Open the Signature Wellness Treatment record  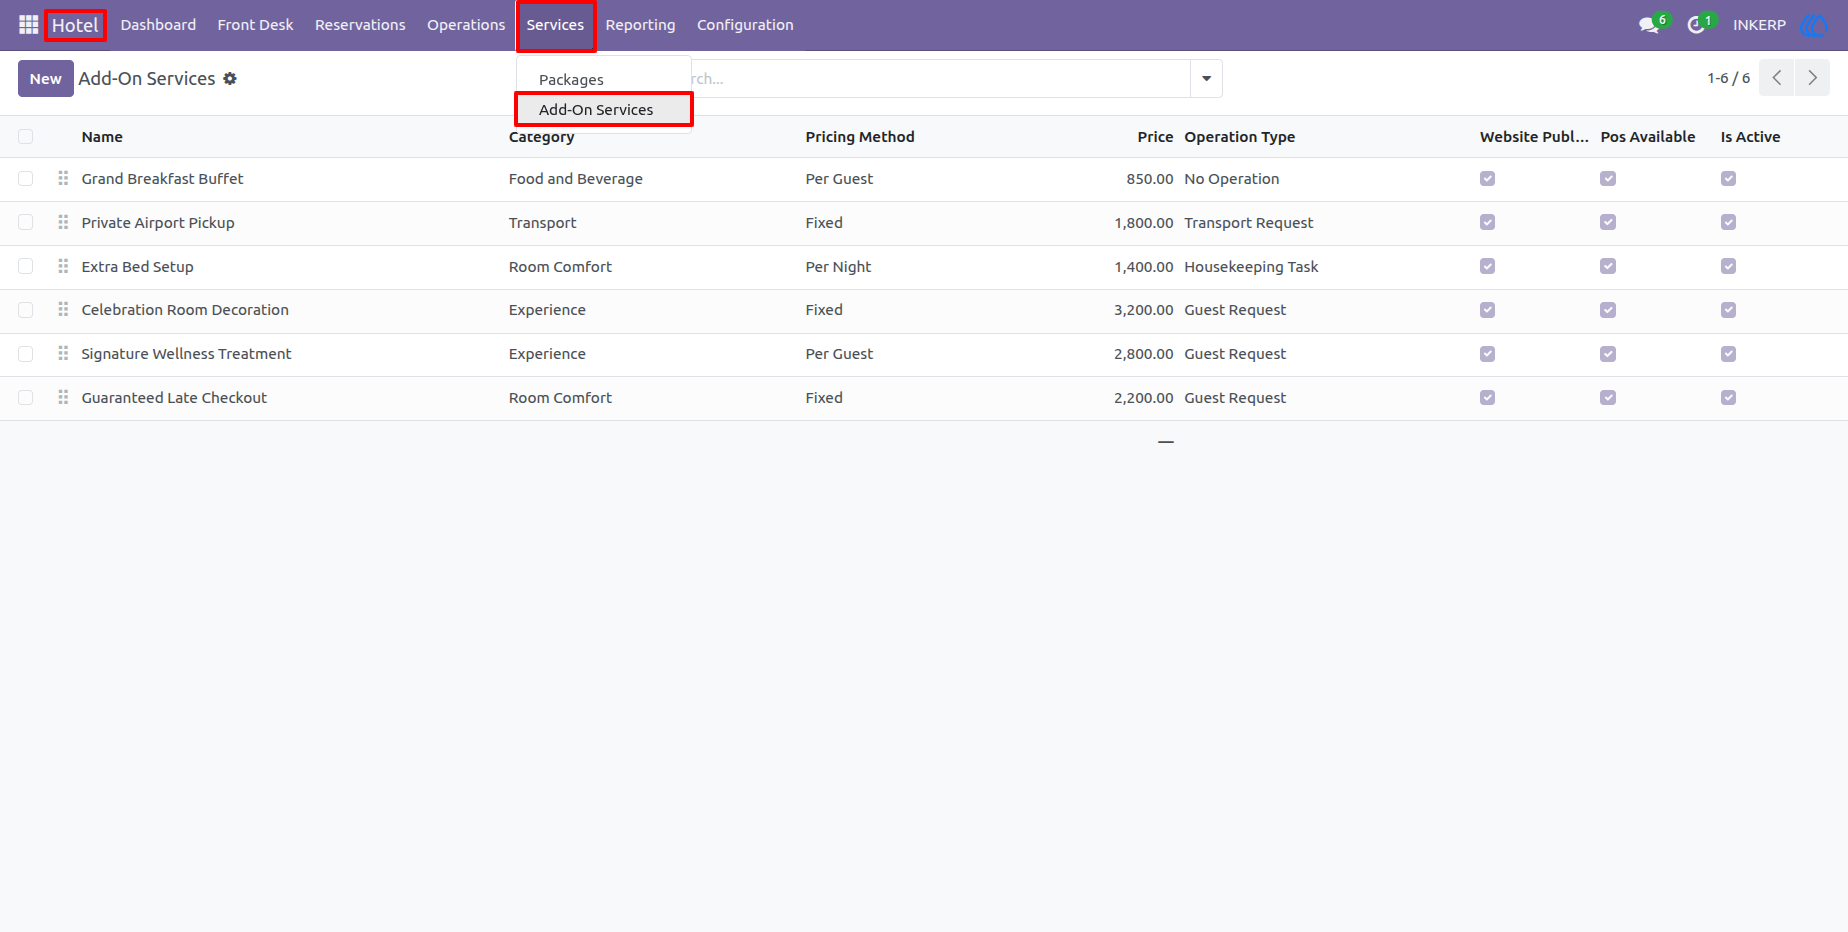[x=186, y=354]
